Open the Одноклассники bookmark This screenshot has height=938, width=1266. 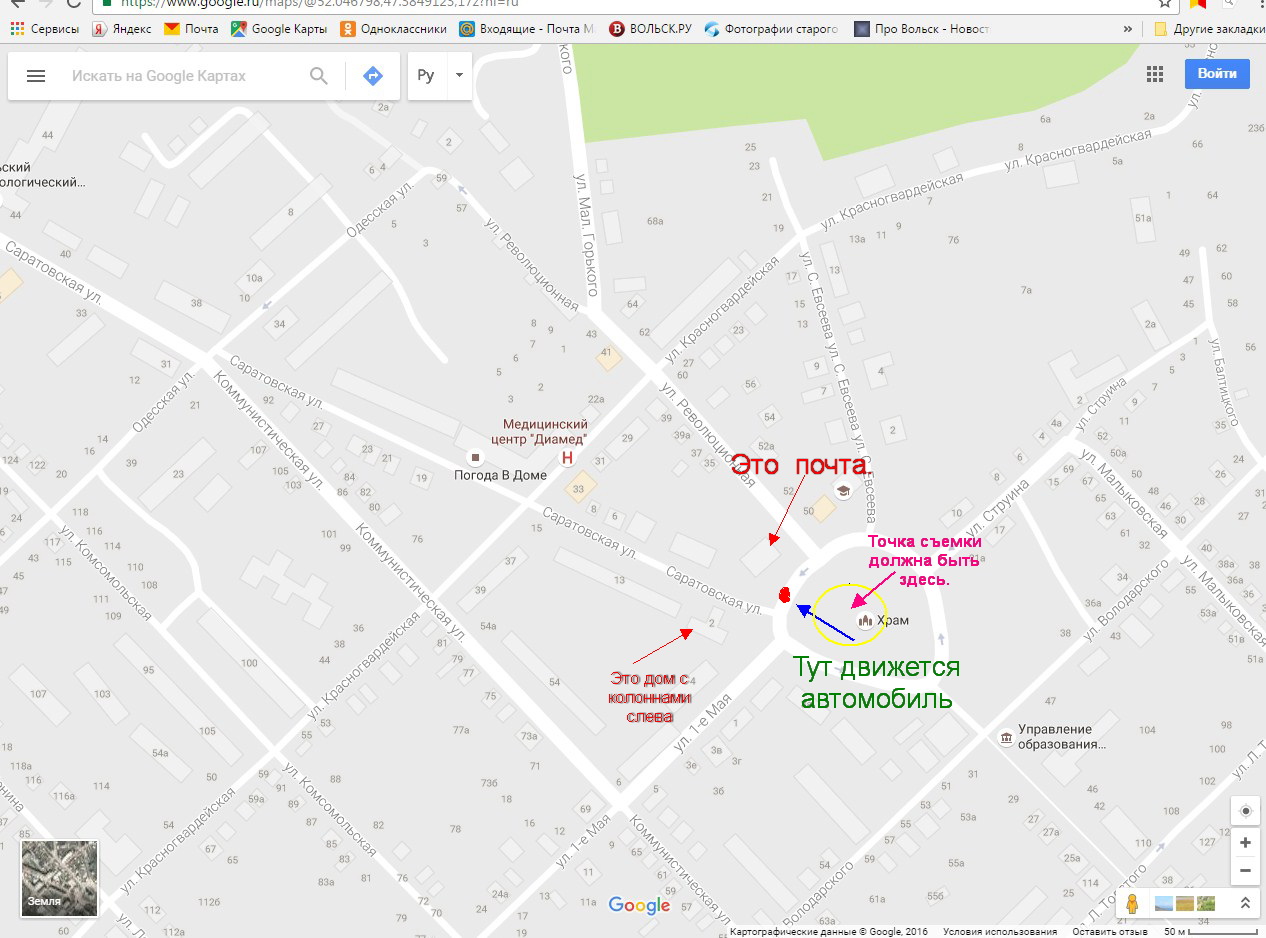pyautogui.click(x=393, y=29)
